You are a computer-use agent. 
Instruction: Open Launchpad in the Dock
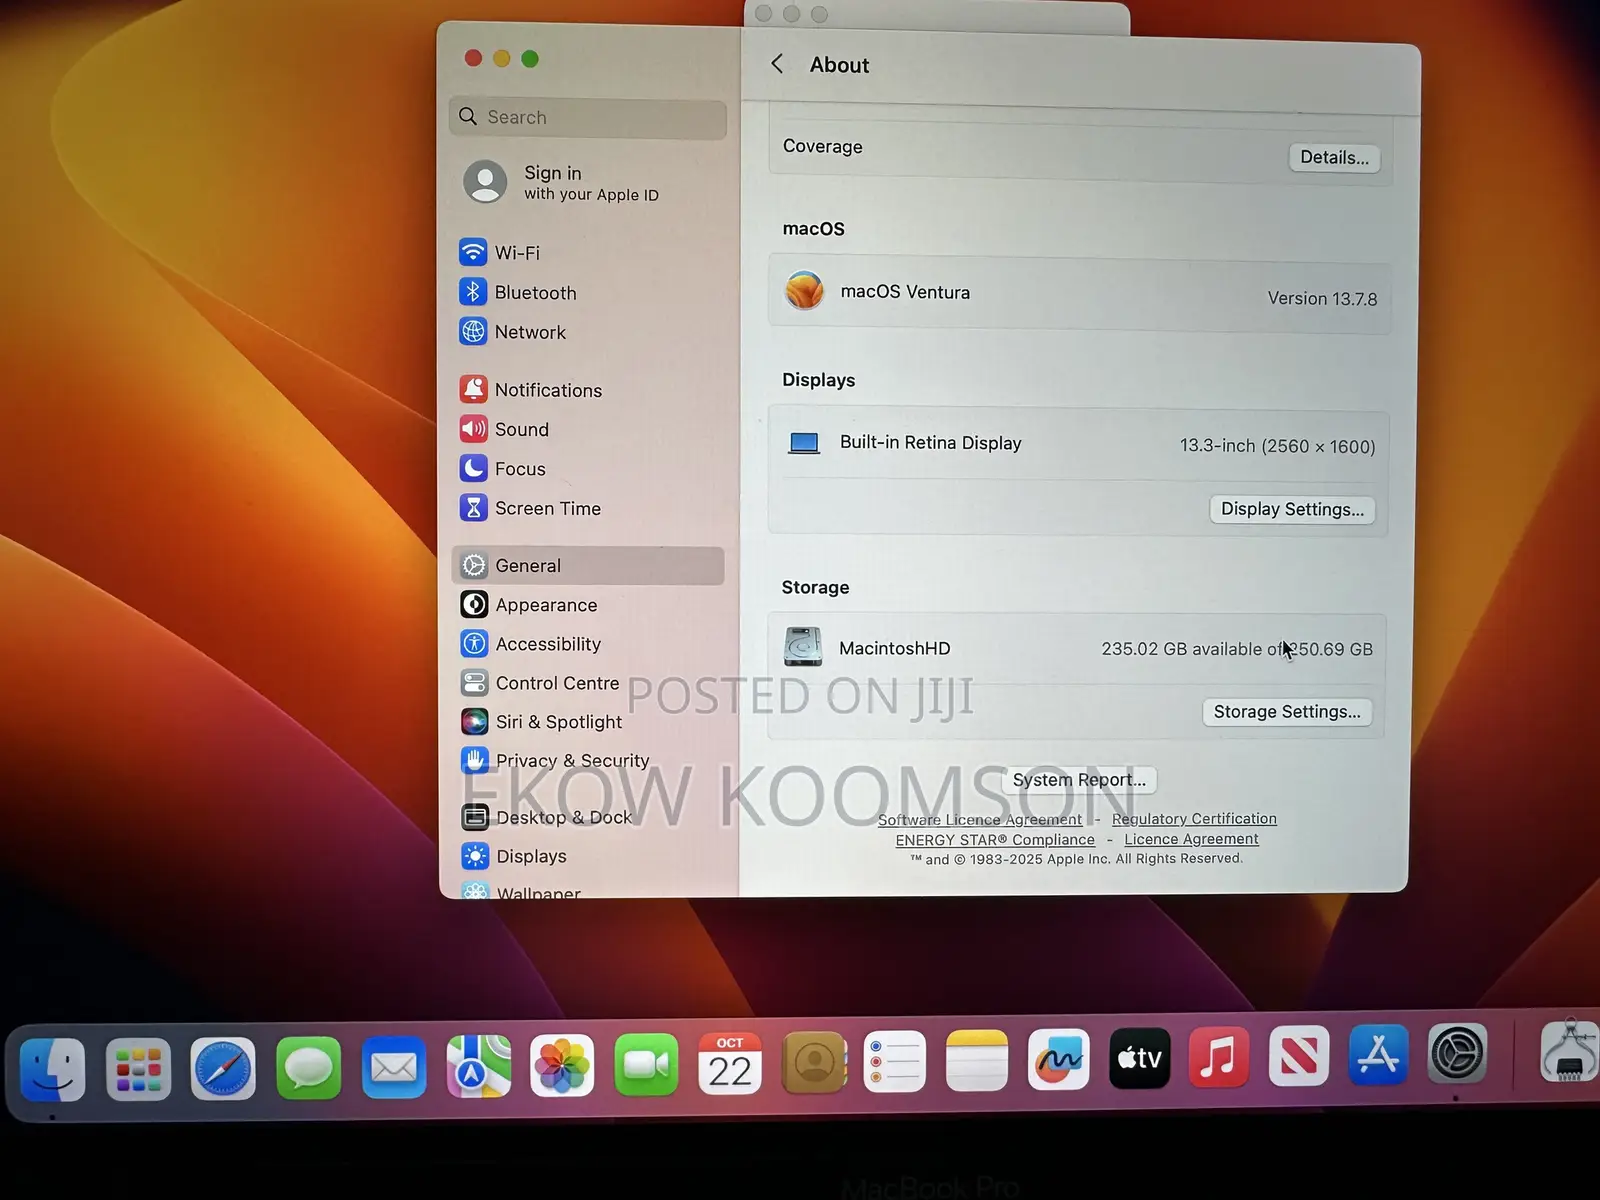click(x=138, y=1069)
